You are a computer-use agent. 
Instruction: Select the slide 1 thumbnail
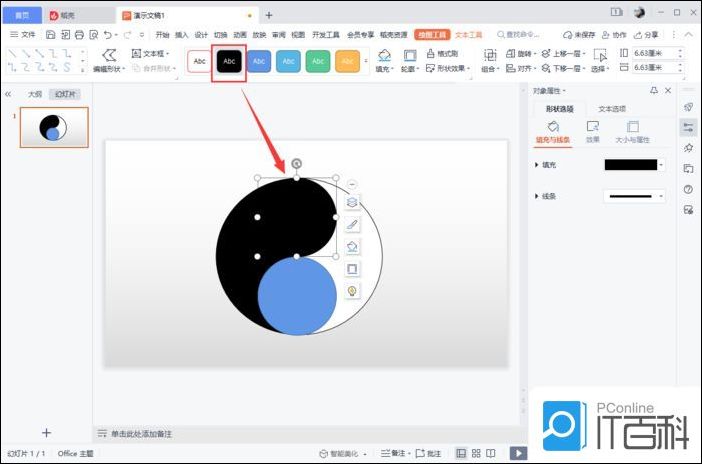click(54, 127)
